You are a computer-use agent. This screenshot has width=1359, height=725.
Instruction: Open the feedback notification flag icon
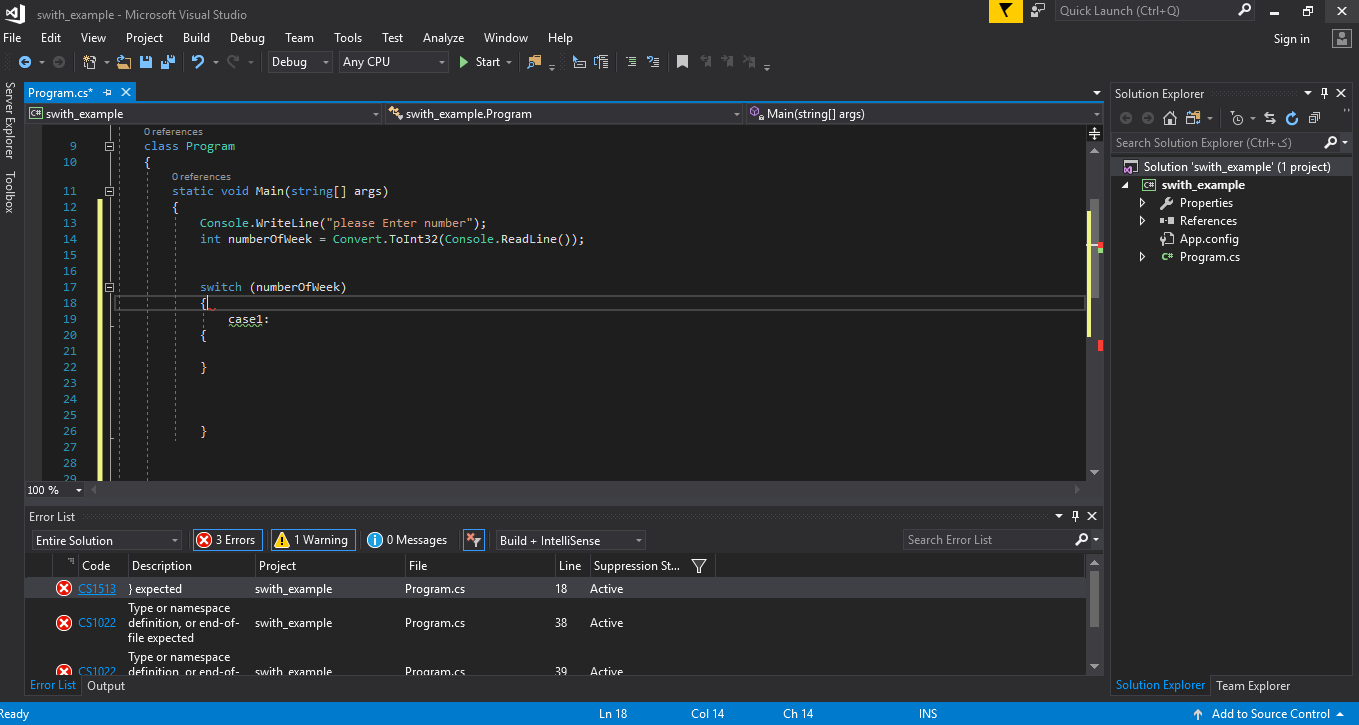(x=1005, y=11)
